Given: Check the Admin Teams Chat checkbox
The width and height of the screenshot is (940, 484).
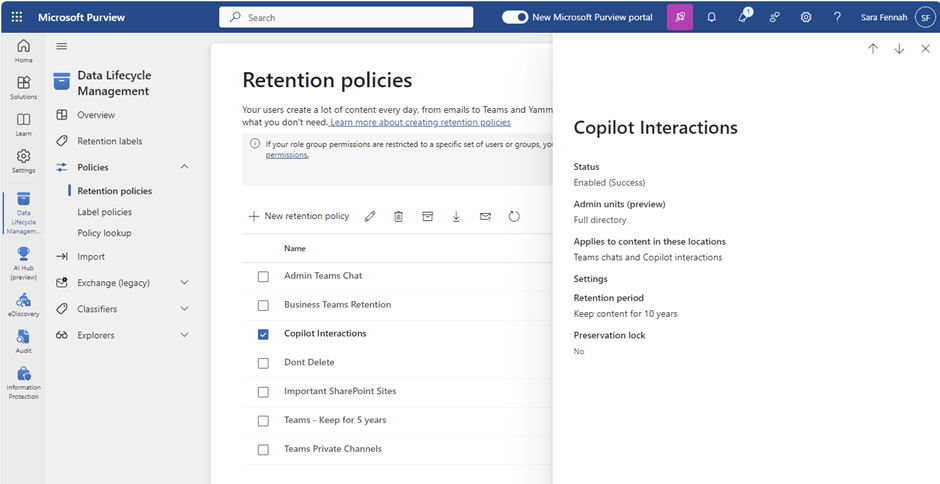Looking at the screenshot, I should (263, 276).
